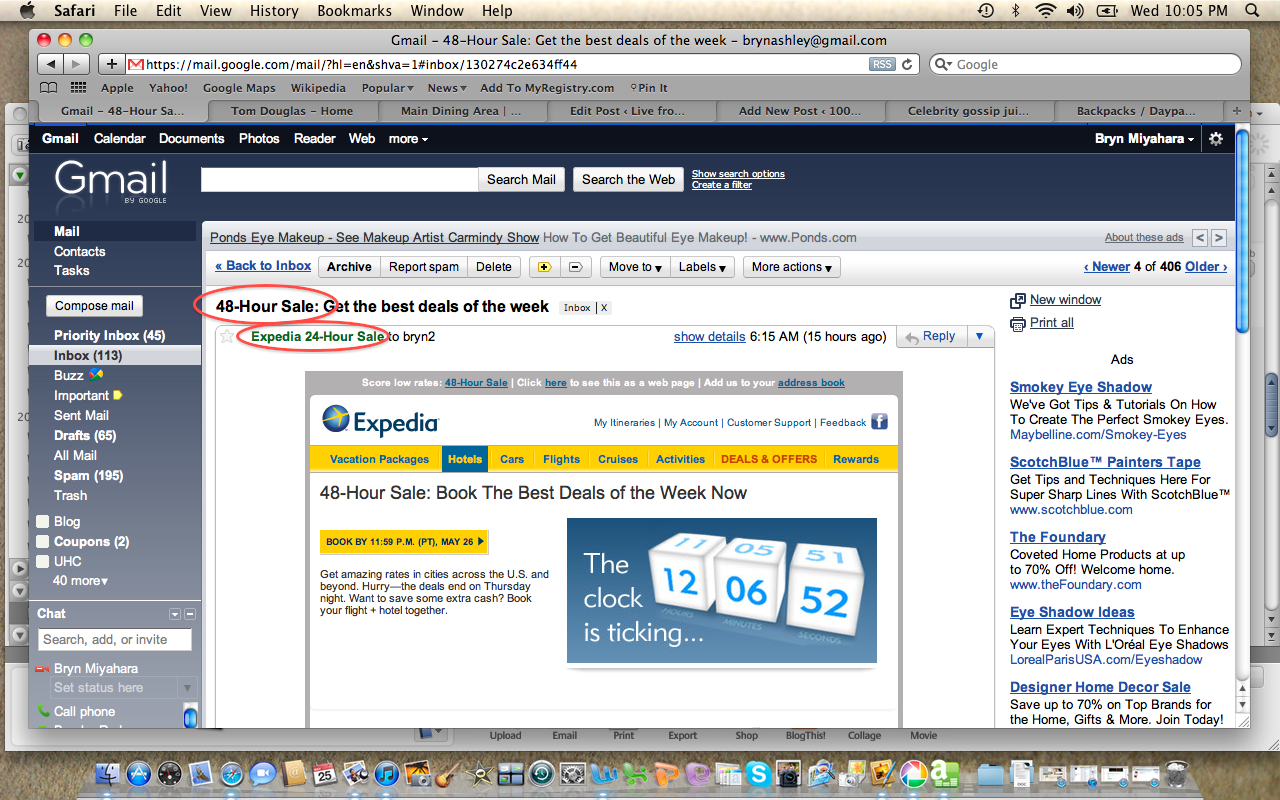Screen dimensions: 1280x800
Task: Click the Archive button
Action: coord(349,267)
